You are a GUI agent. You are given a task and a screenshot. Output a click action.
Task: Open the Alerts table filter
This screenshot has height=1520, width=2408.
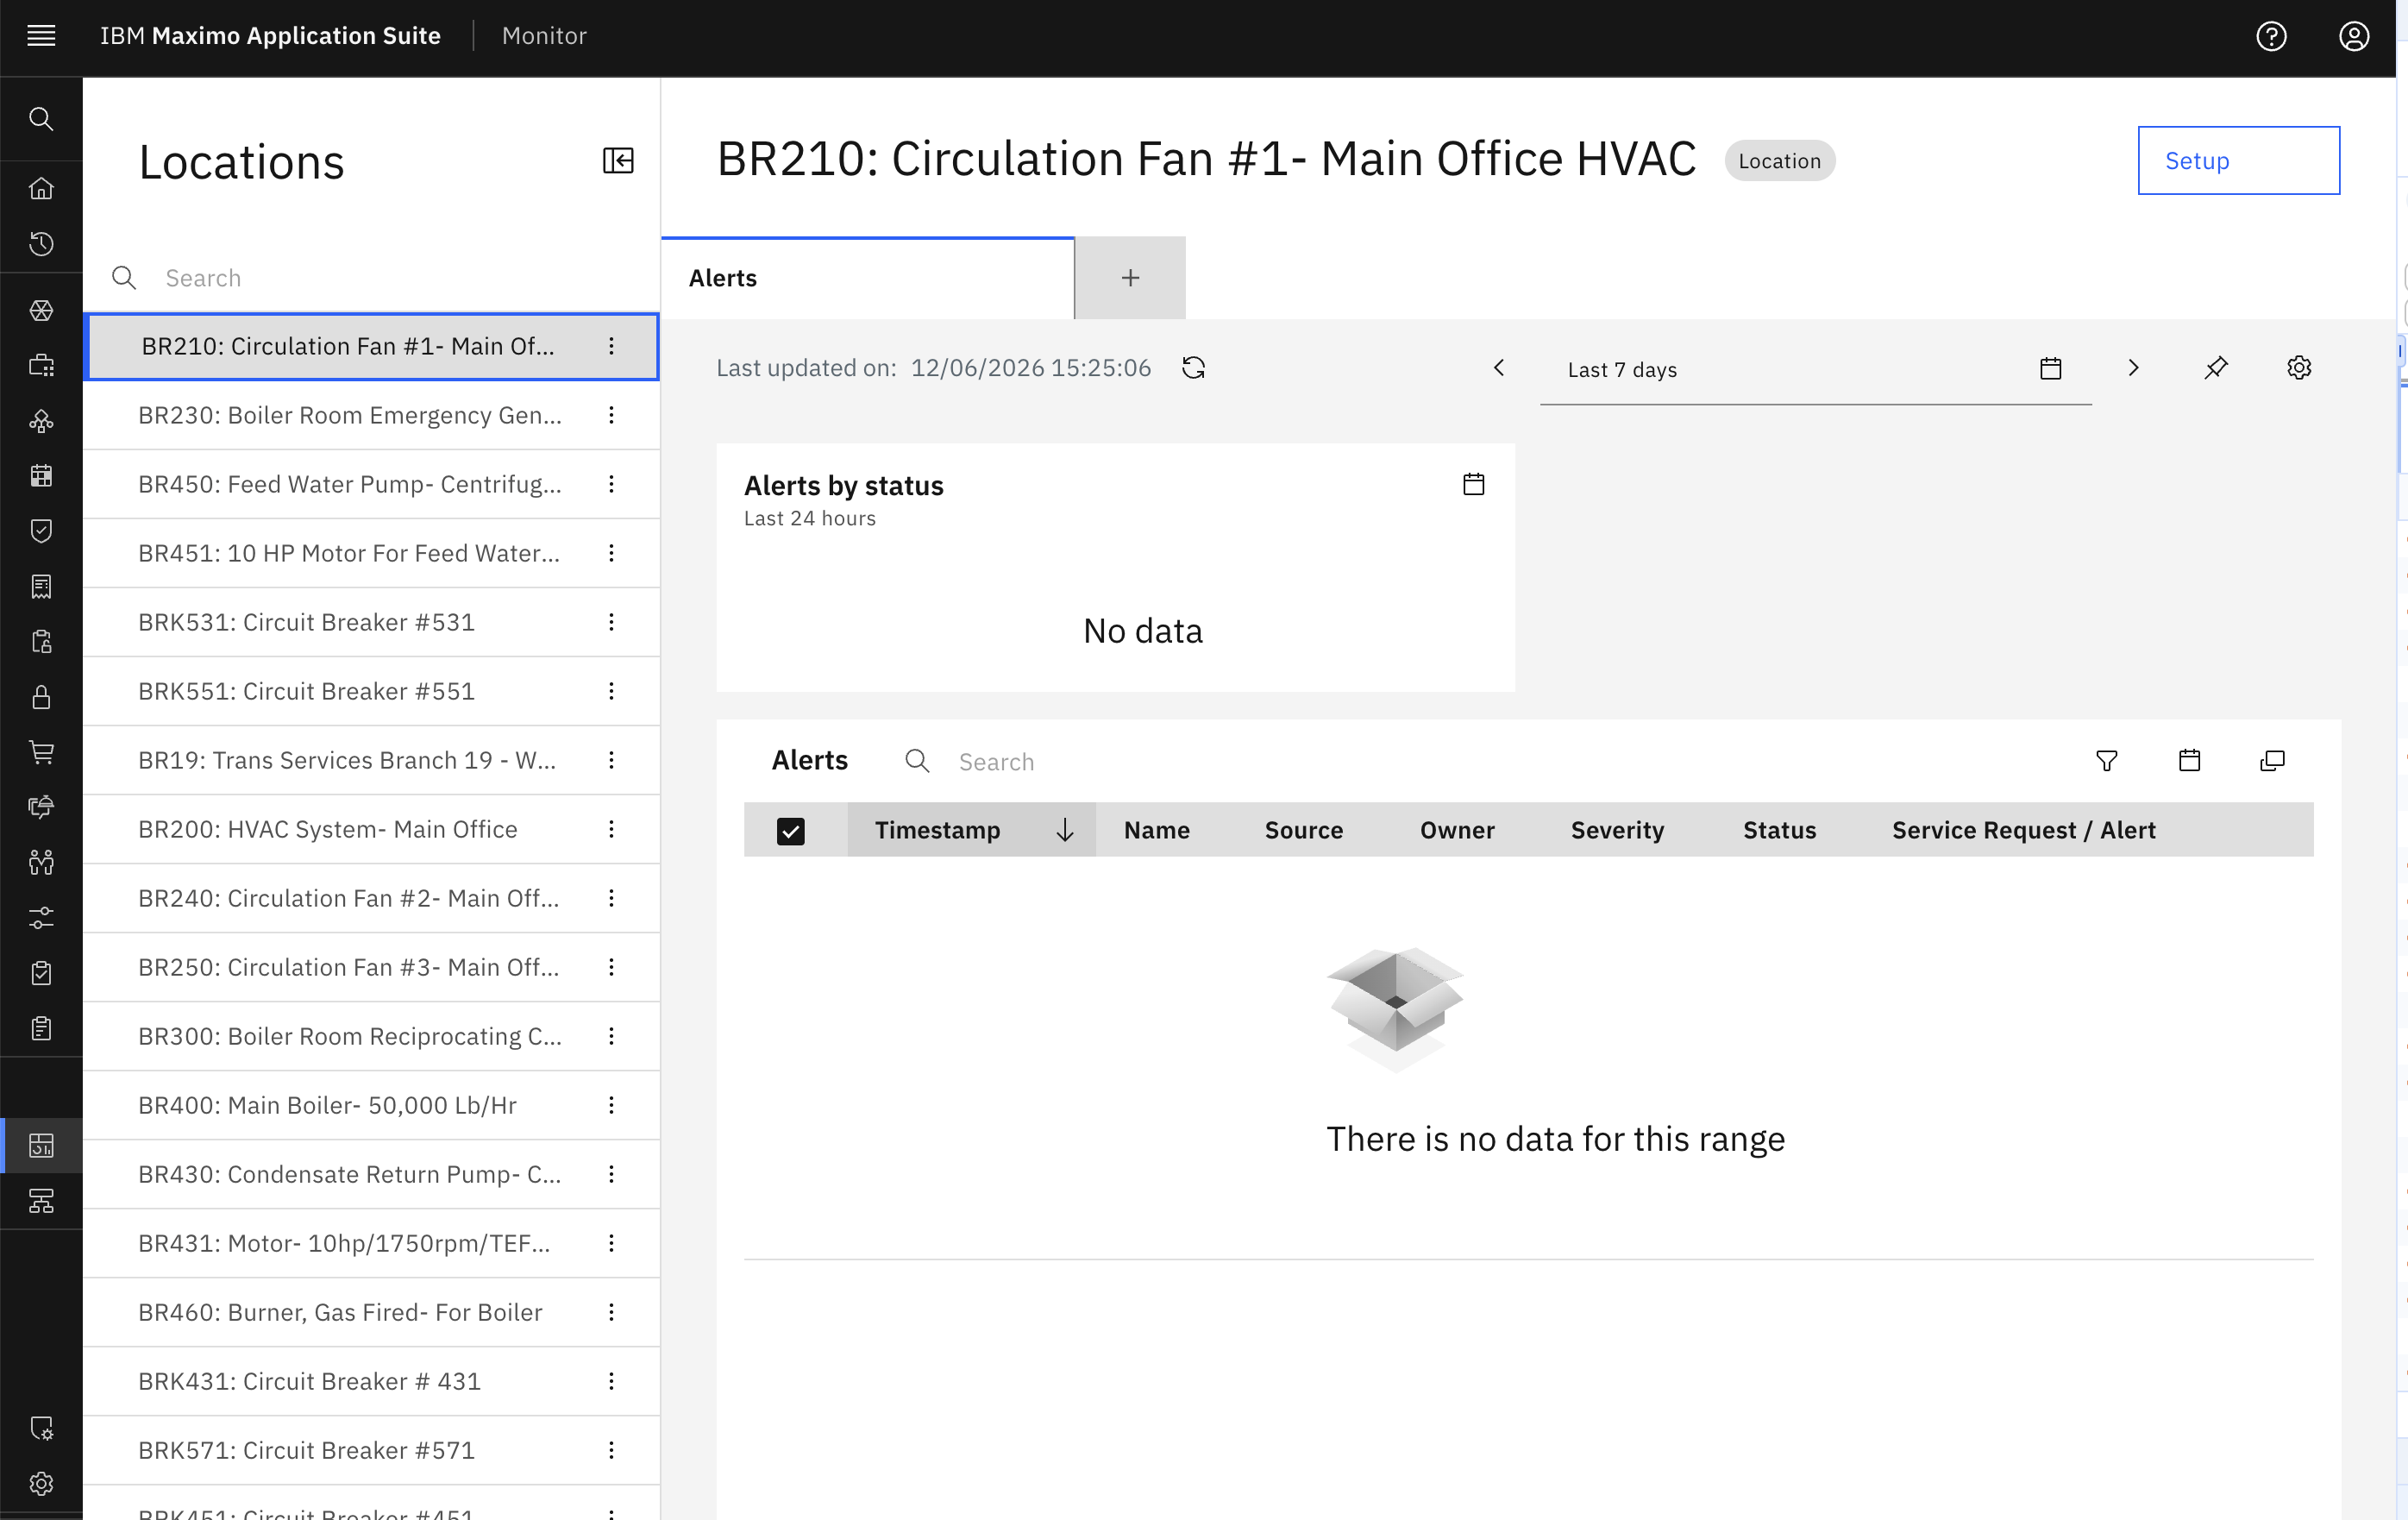2106,761
